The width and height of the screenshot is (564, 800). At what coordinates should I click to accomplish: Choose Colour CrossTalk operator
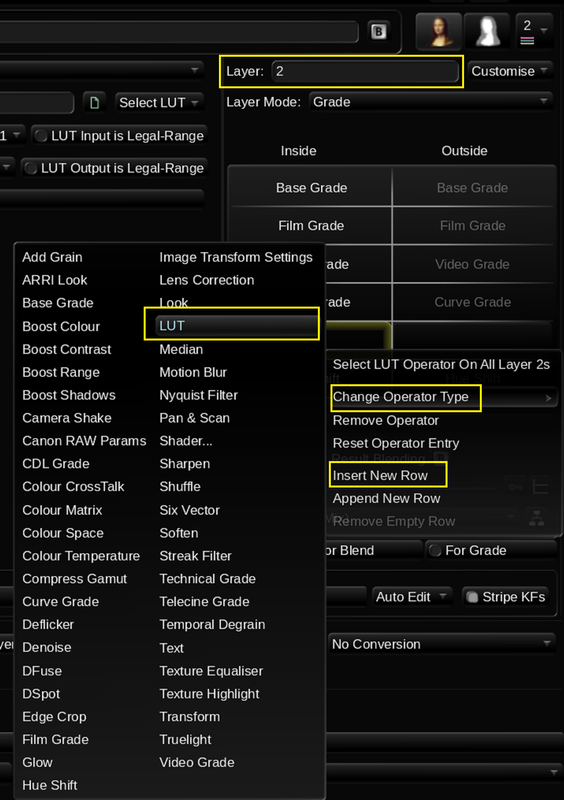[x=73, y=487]
